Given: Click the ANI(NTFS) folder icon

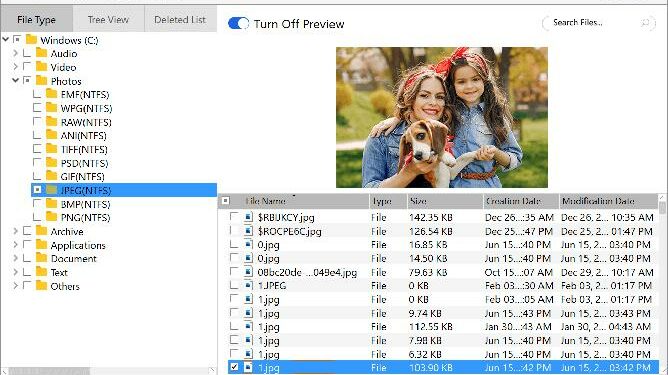Looking at the screenshot, I should point(52,135).
